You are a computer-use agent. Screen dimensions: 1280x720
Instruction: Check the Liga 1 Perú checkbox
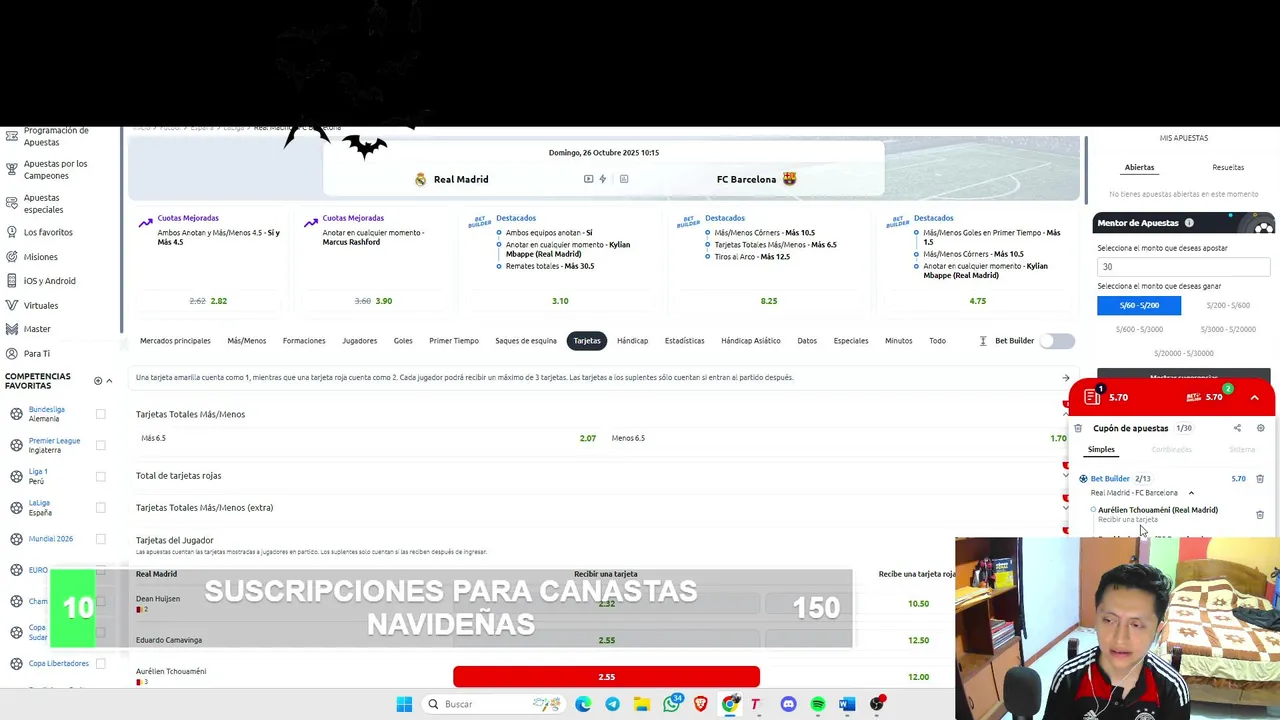100,476
